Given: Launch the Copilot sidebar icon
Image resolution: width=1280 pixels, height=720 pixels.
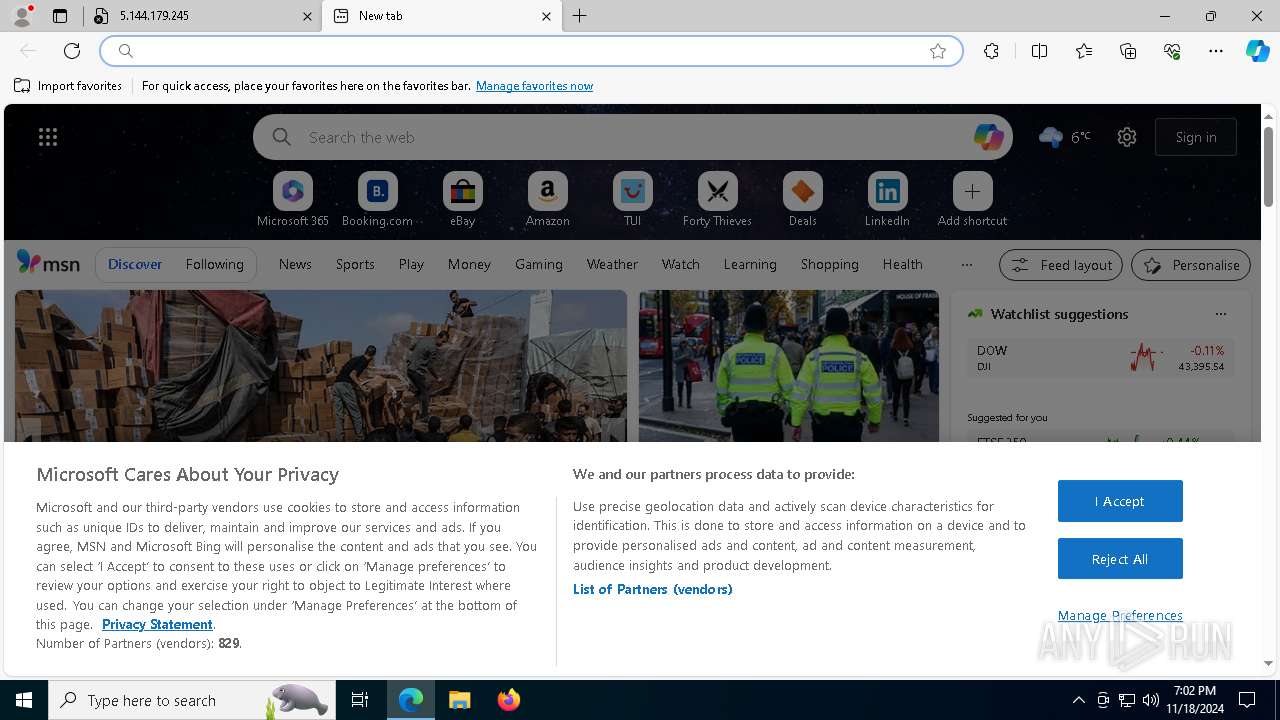Looking at the screenshot, I should click(1257, 51).
